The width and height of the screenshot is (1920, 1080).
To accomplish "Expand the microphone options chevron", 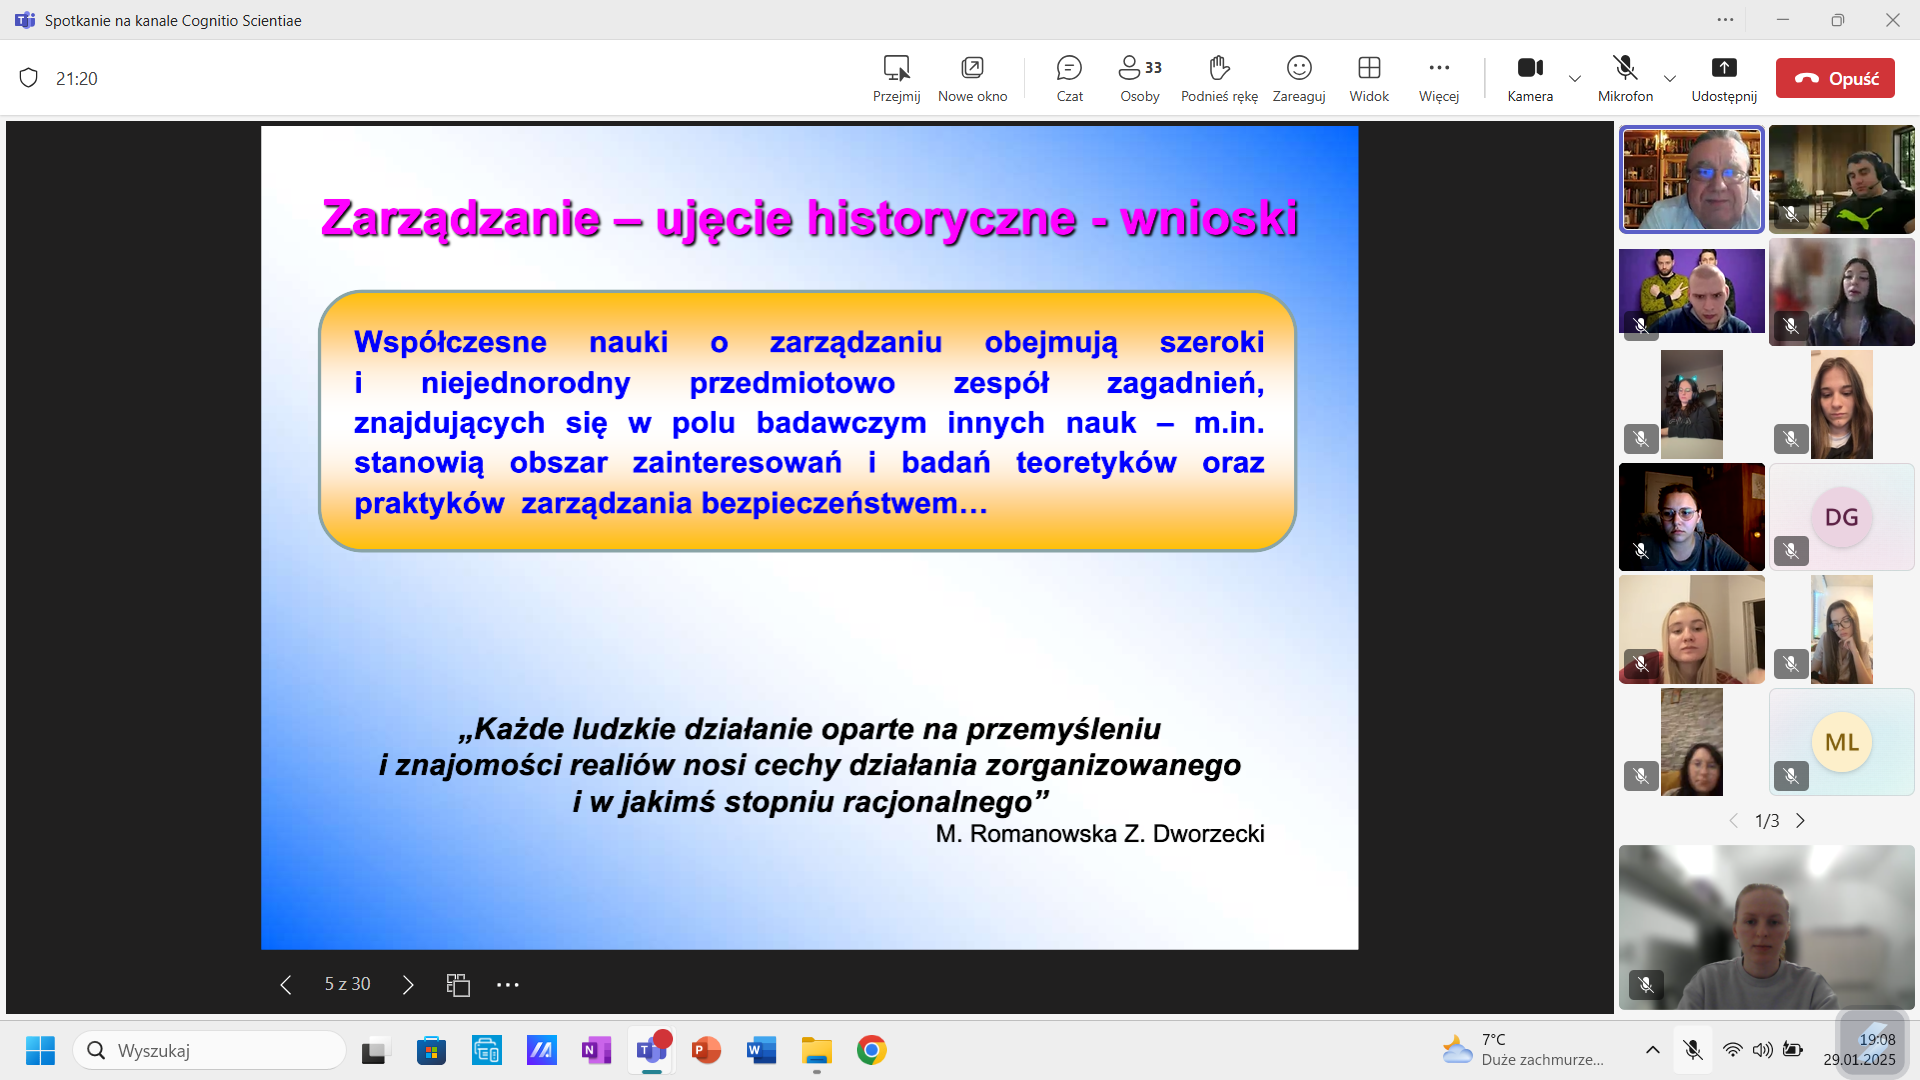I will click(1670, 78).
